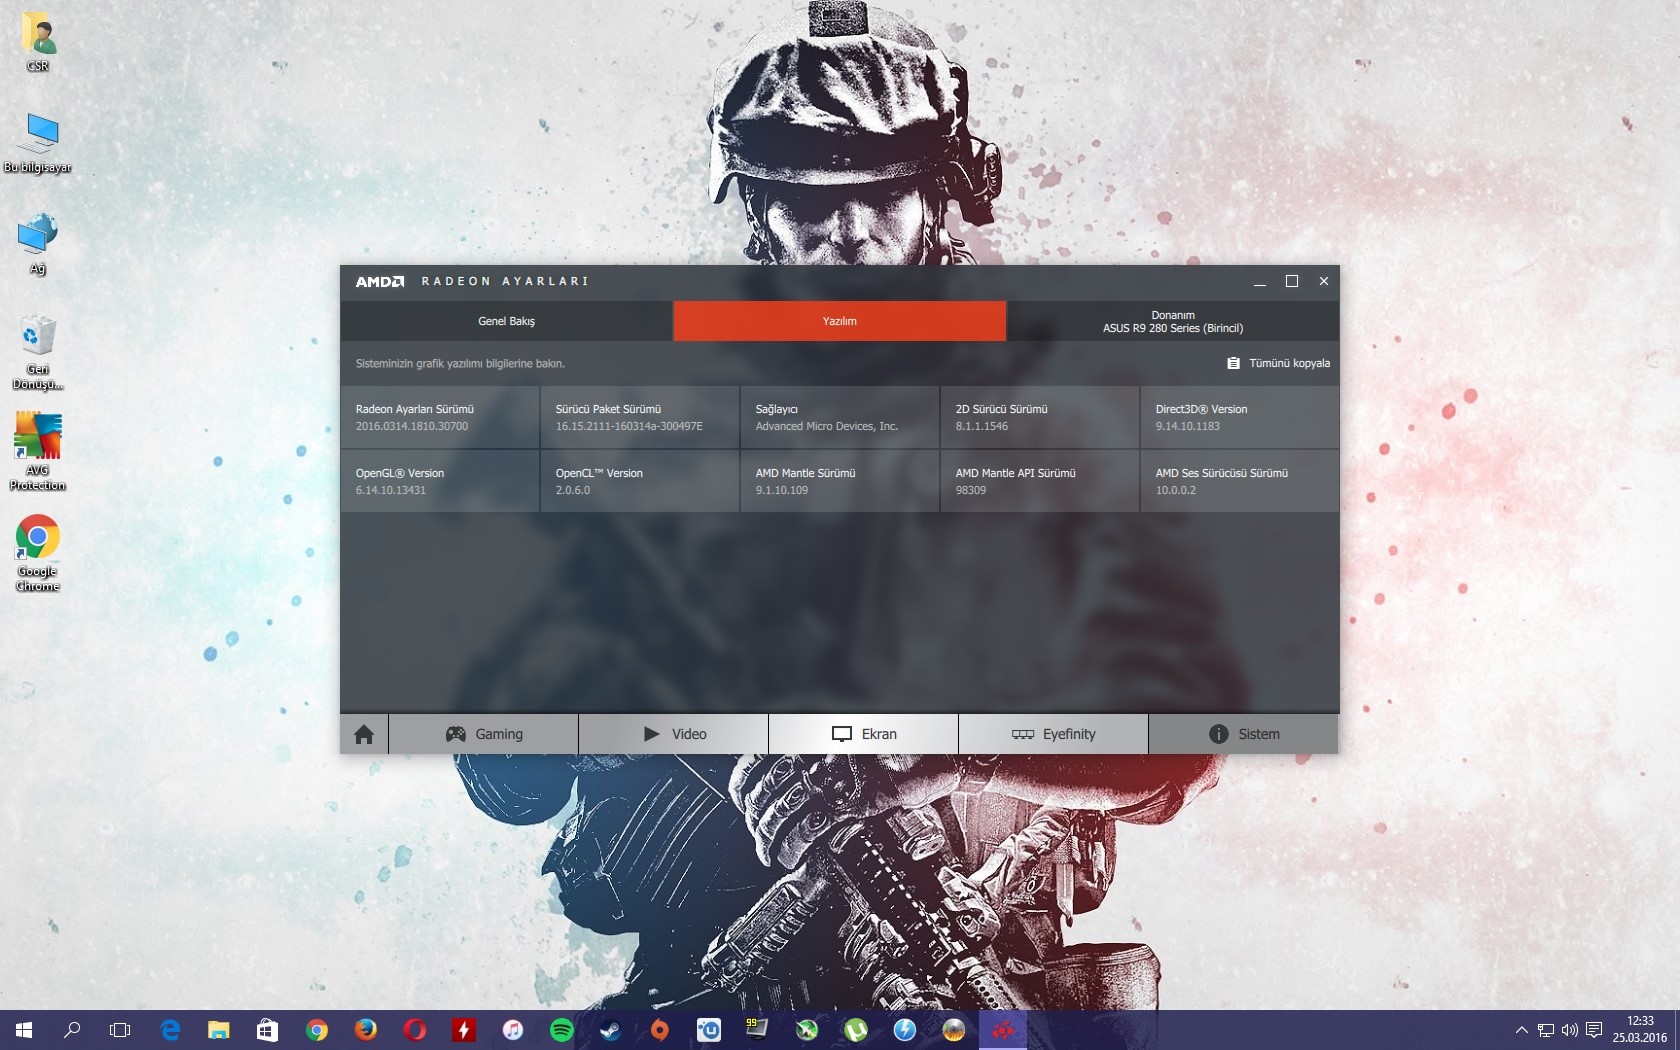Open Uplay from the taskbar
This screenshot has width=1680, height=1050.
(709, 1030)
